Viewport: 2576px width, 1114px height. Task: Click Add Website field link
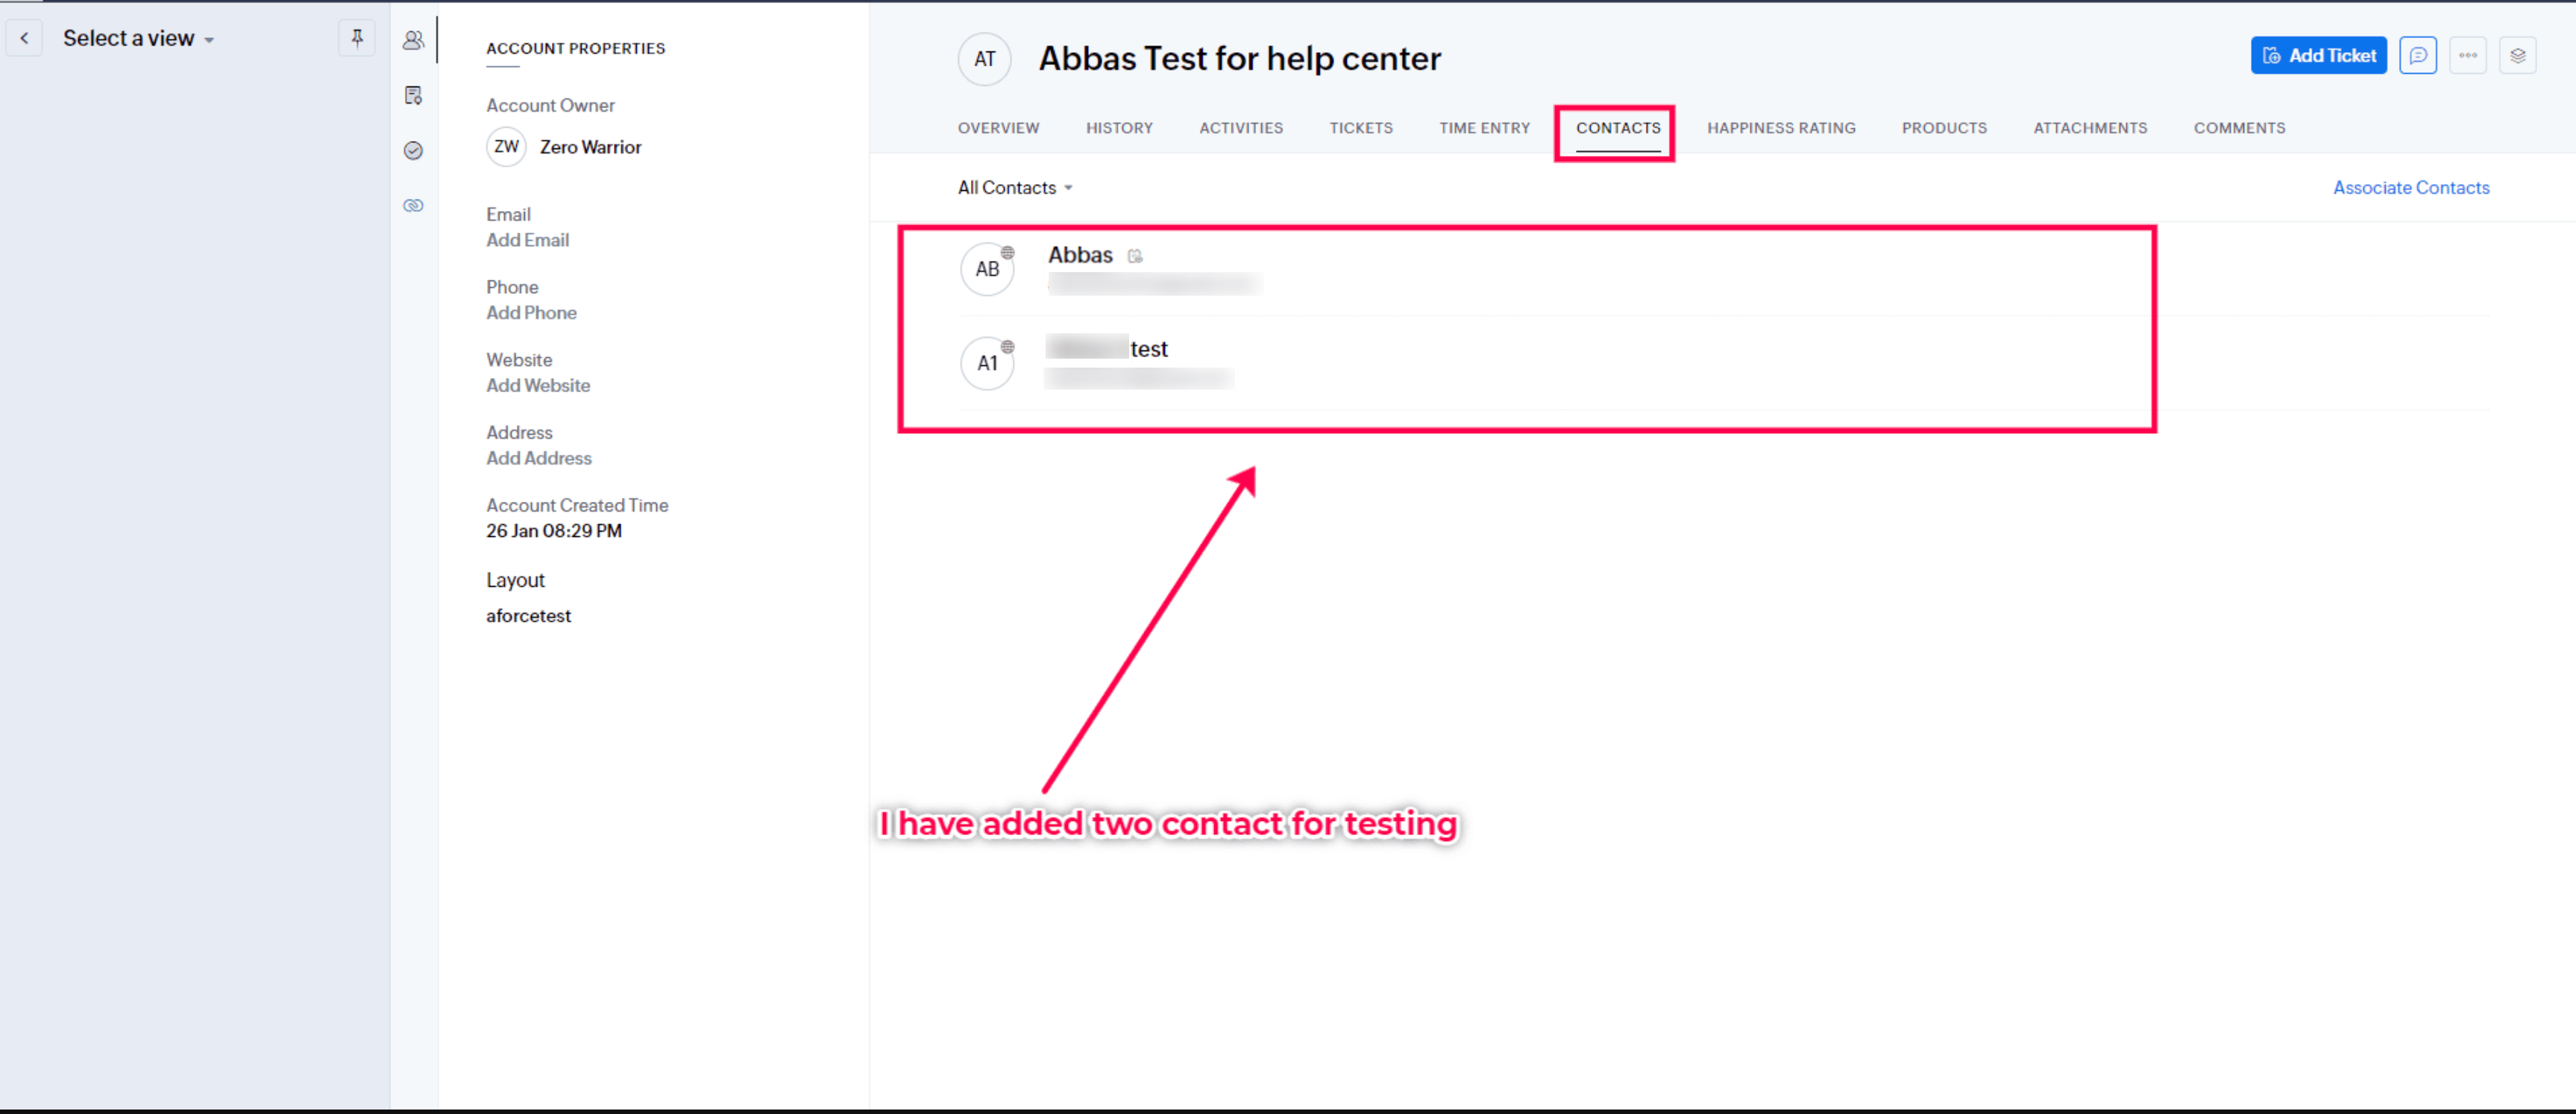point(538,385)
